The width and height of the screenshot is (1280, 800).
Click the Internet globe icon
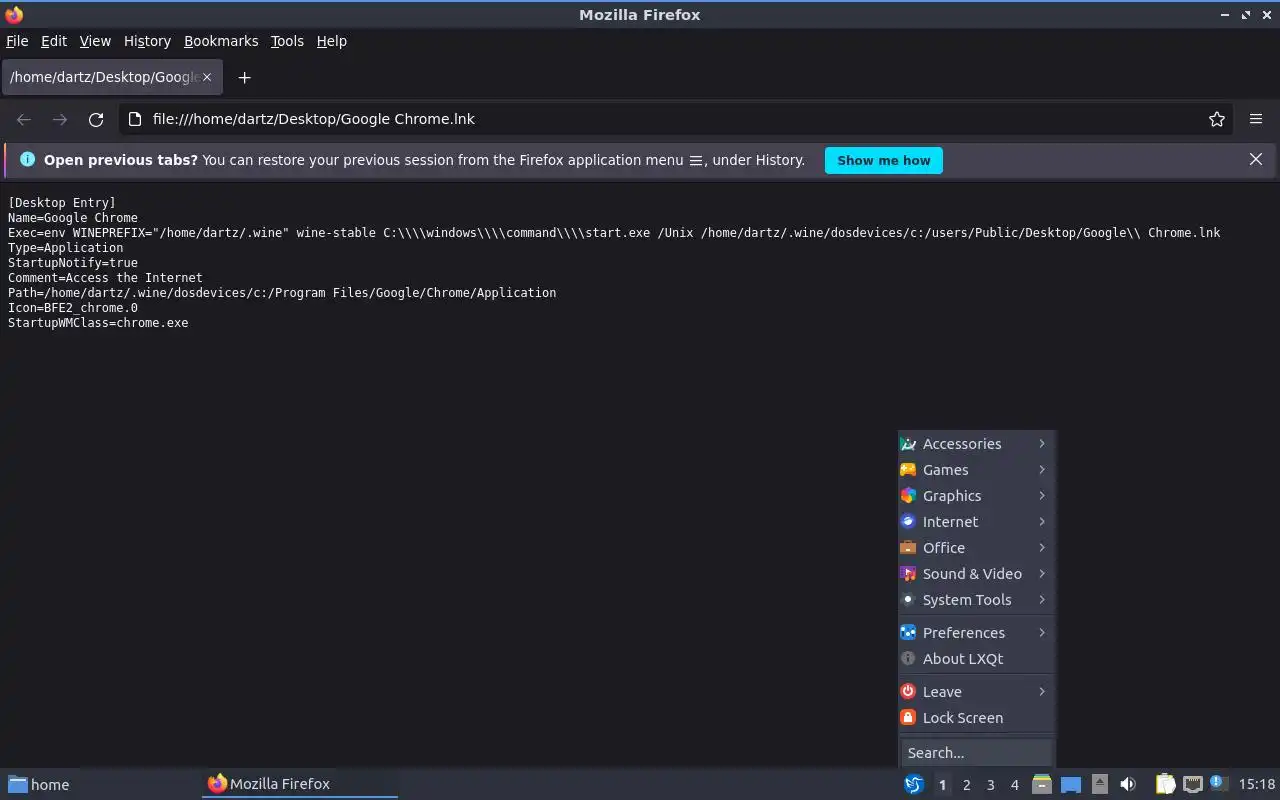point(908,522)
